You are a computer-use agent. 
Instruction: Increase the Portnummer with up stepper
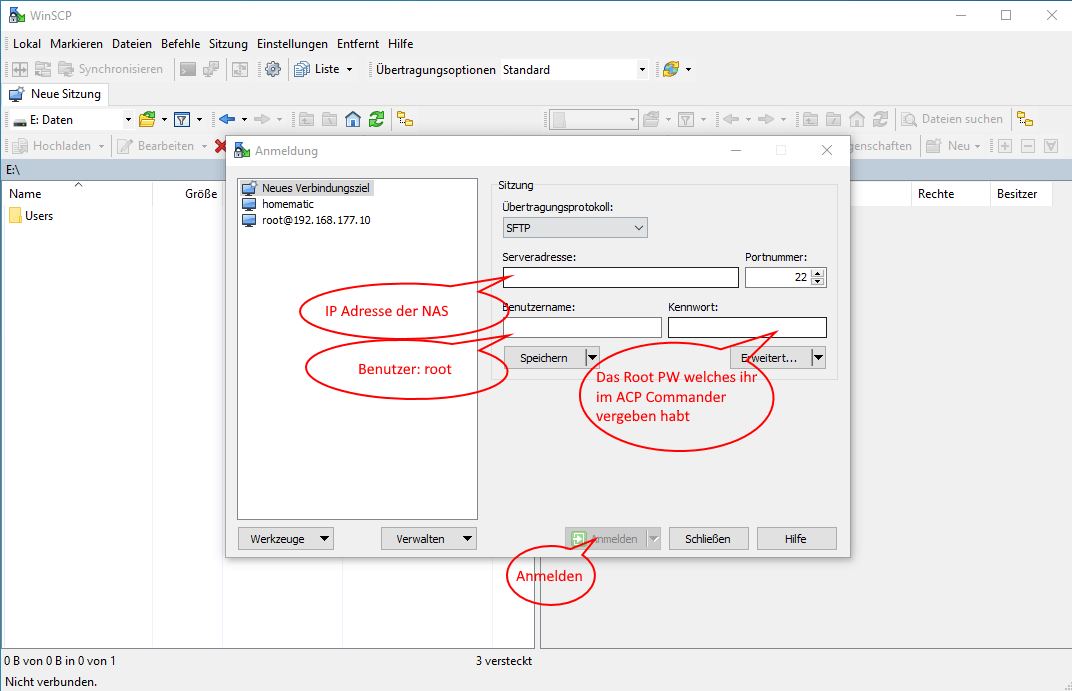pos(818,273)
